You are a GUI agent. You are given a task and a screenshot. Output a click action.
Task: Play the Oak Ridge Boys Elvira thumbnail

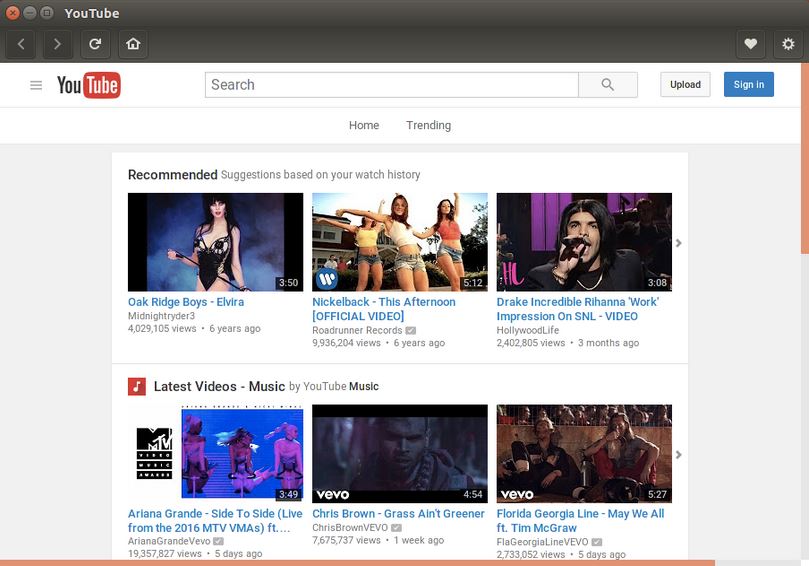tap(216, 242)
